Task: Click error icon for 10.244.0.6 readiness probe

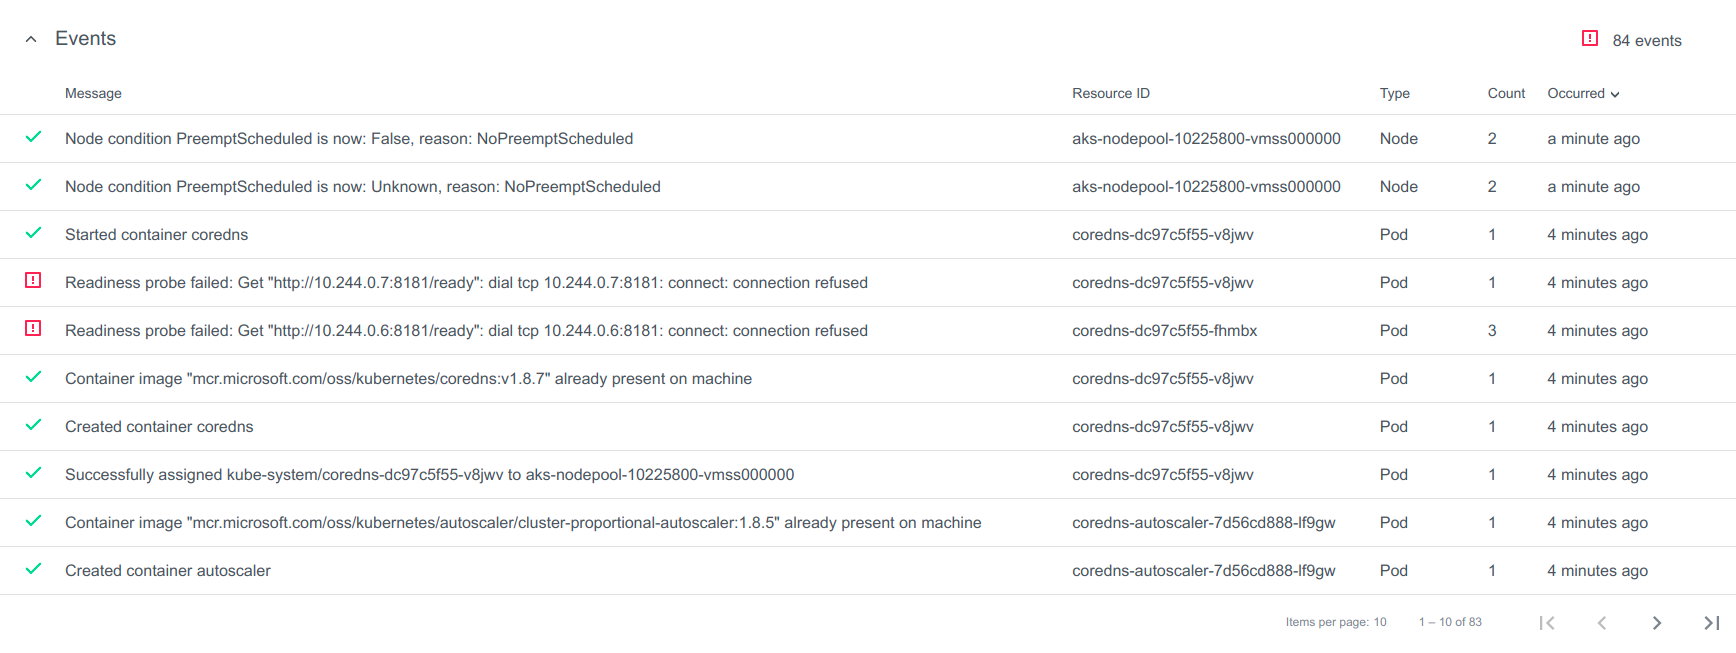Action: pyautogui.click(x=33, y=328)
